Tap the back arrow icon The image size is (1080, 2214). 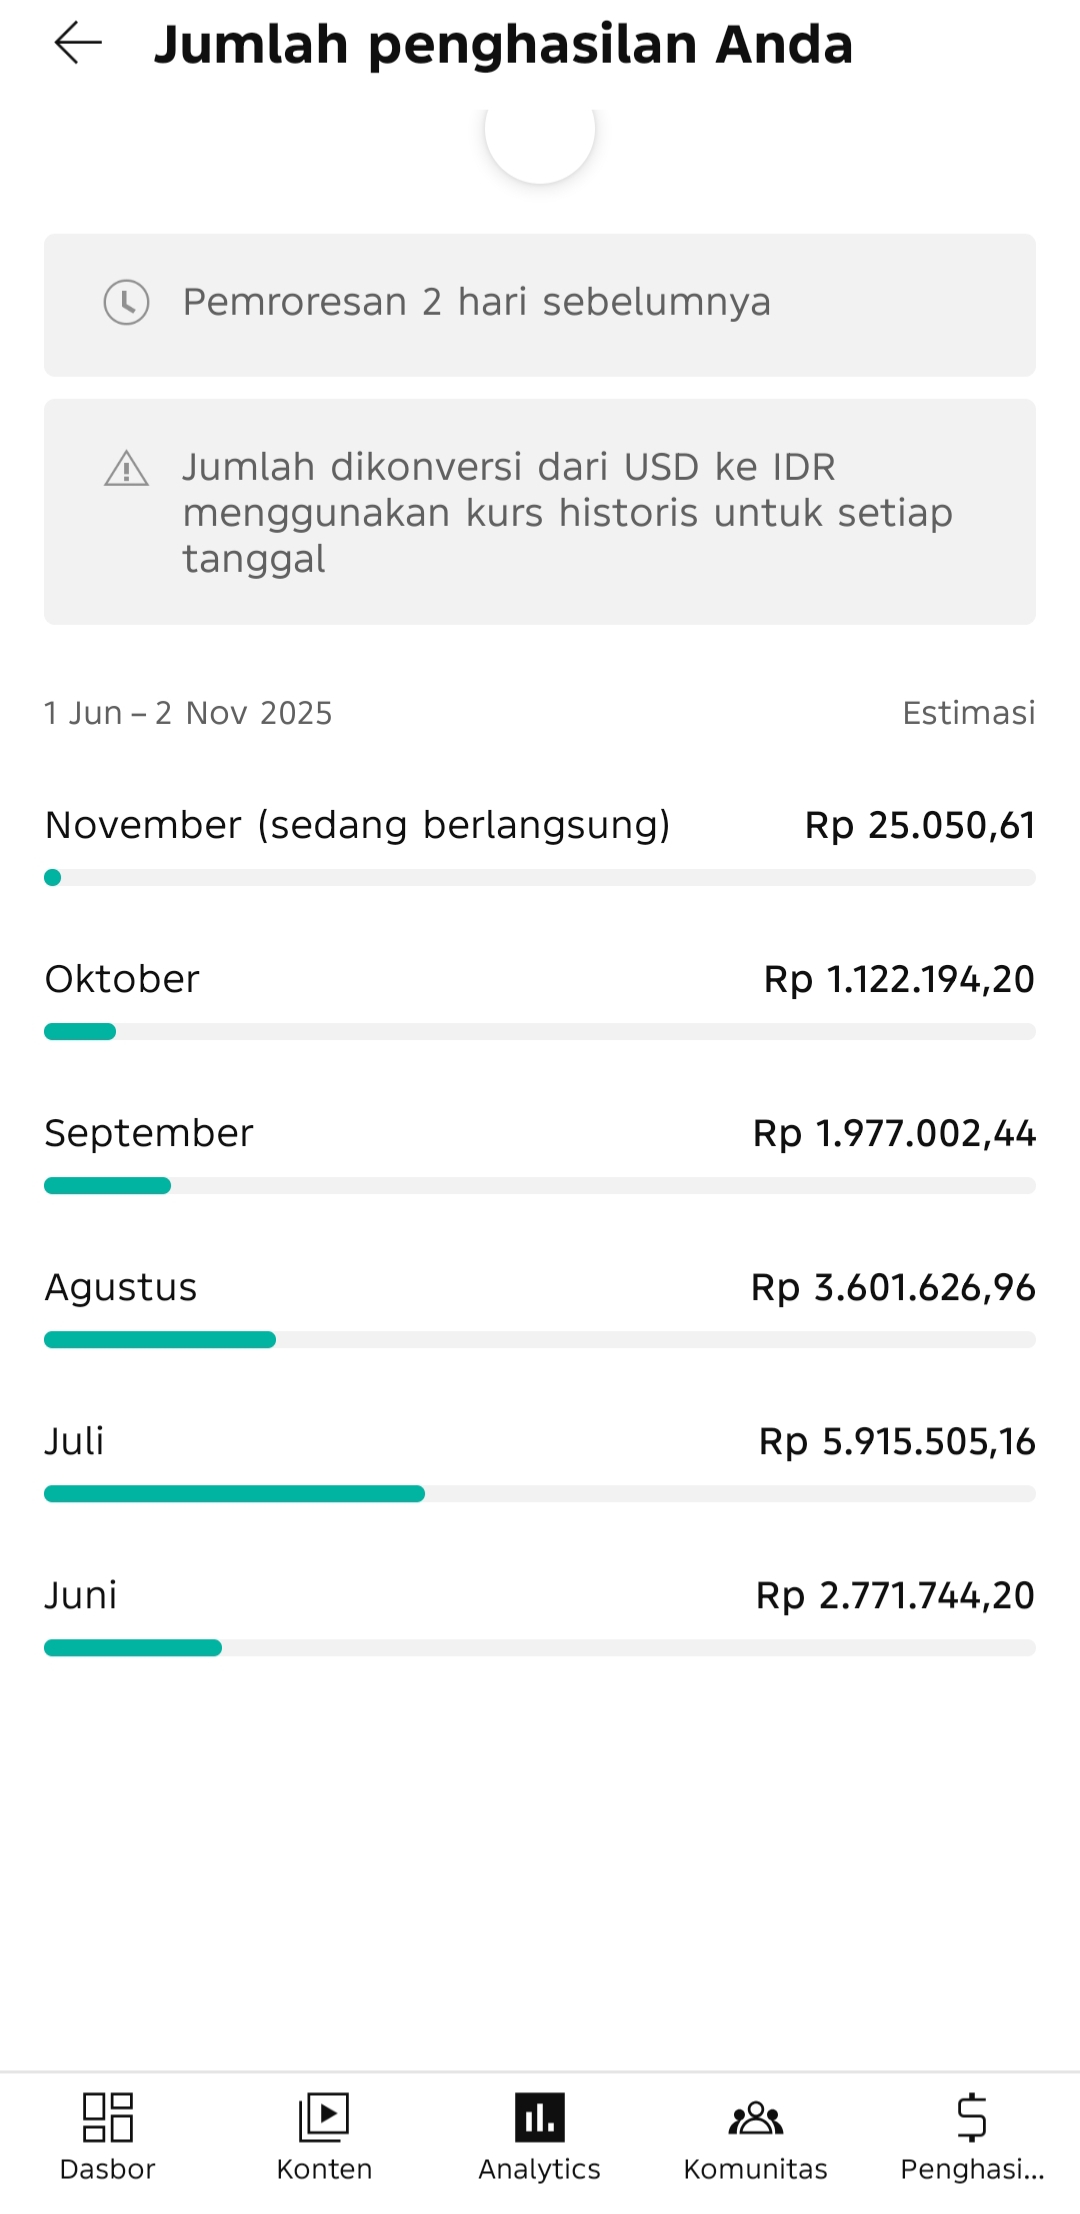[78, 44]
